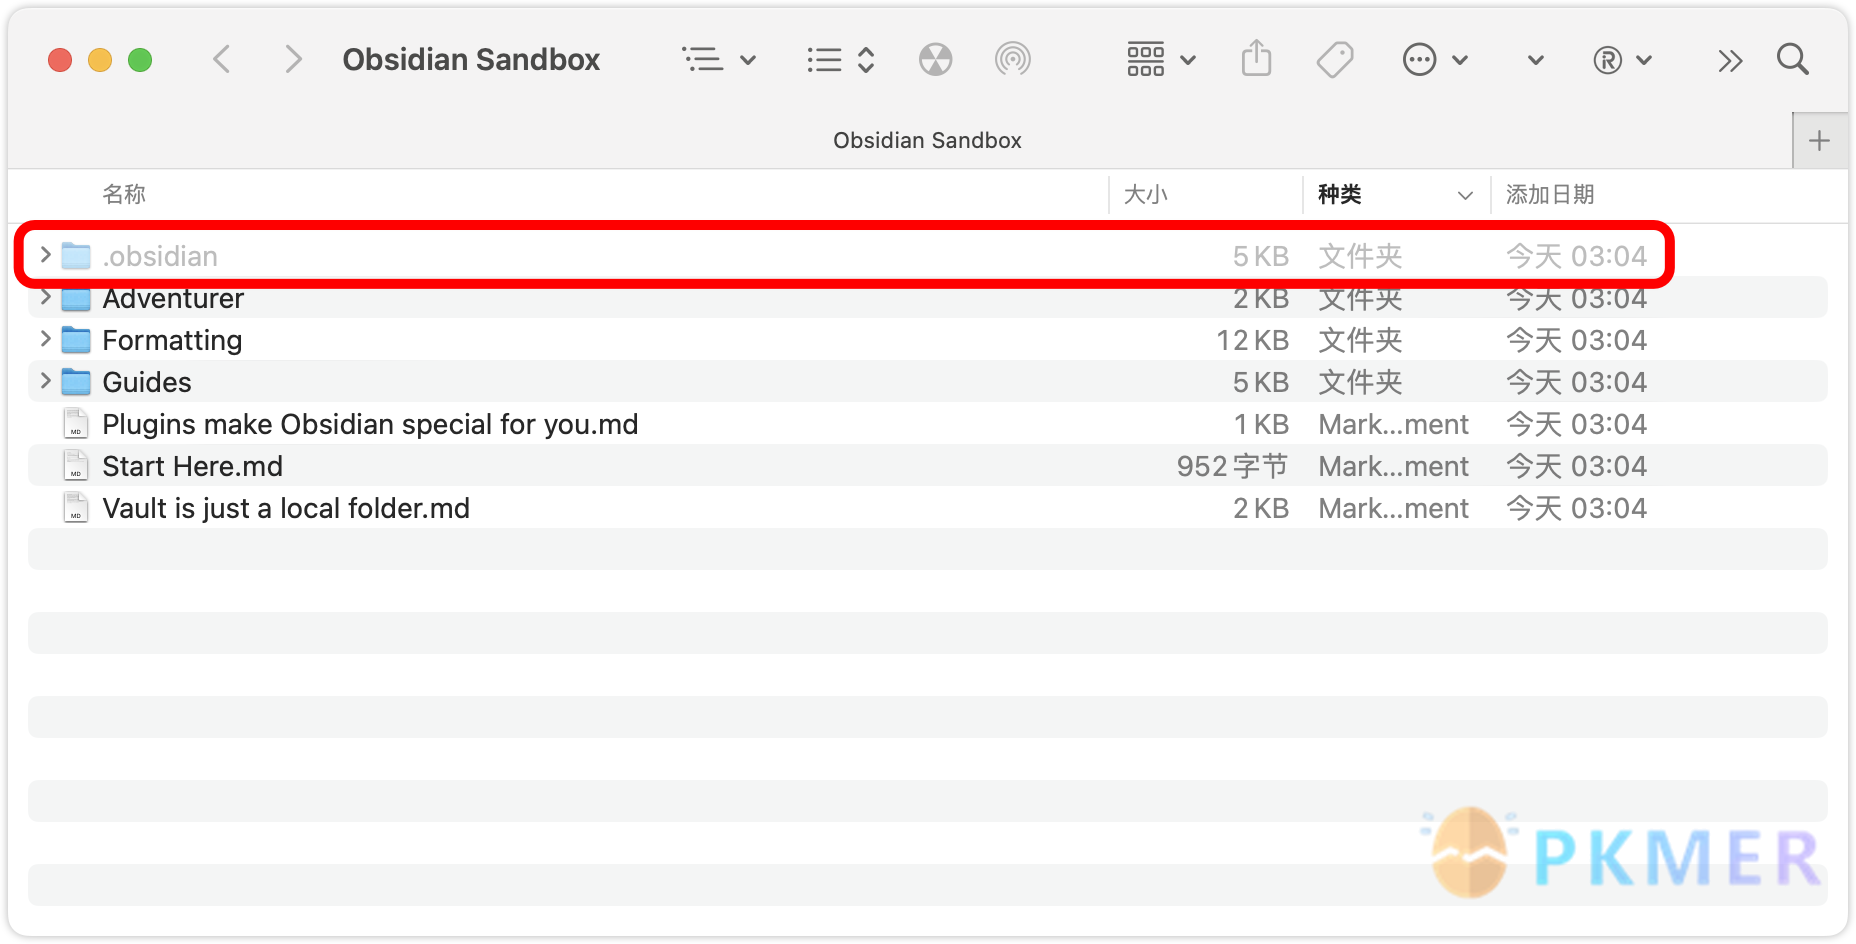Open search with magnifying glass icon
The width and height of the screenshot is (1856, 944).
tap(1793, 60)
